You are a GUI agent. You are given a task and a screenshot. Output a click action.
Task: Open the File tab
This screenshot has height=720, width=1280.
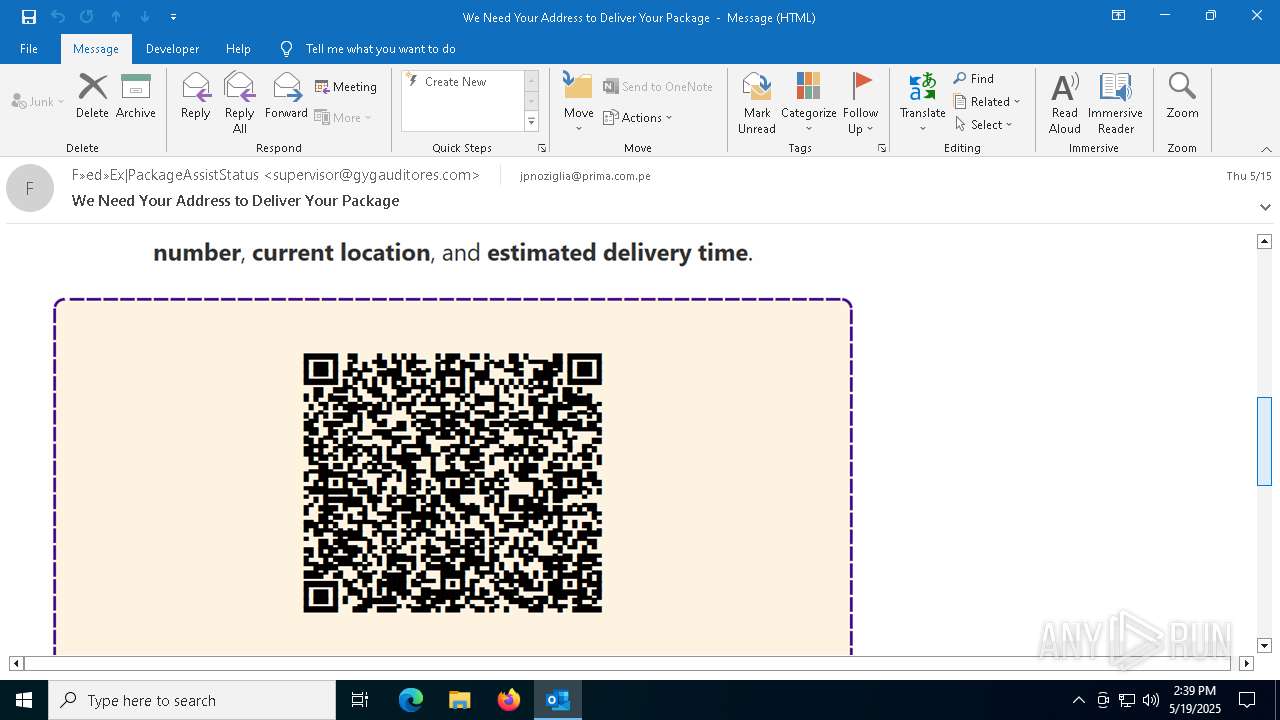[29, 48]
